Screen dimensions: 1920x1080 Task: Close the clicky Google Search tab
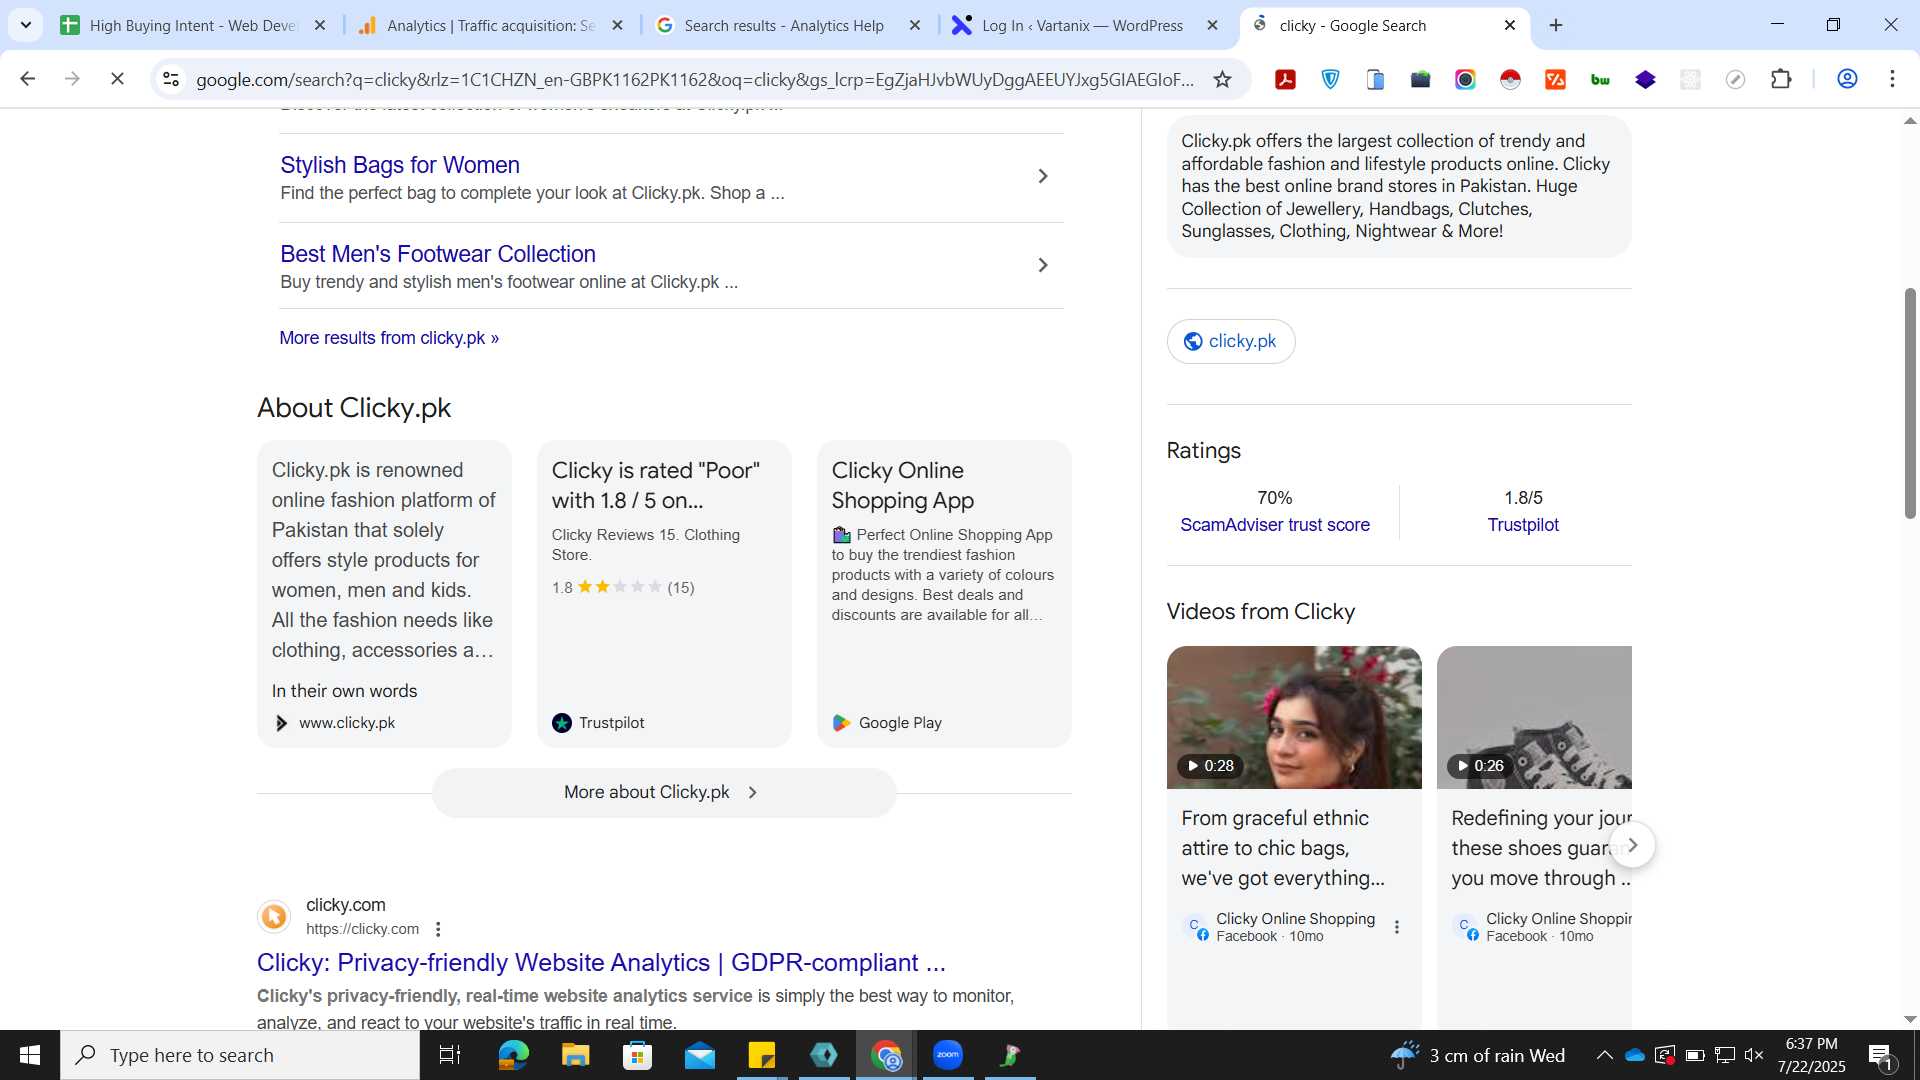tap(1510, 25)
